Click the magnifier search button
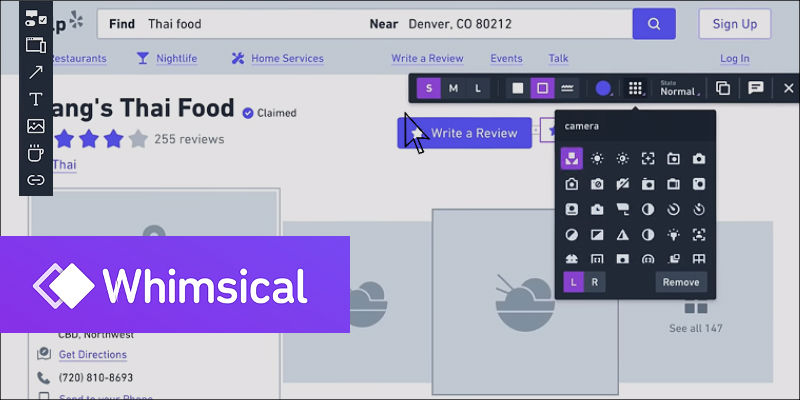 (x=654, y=24)
